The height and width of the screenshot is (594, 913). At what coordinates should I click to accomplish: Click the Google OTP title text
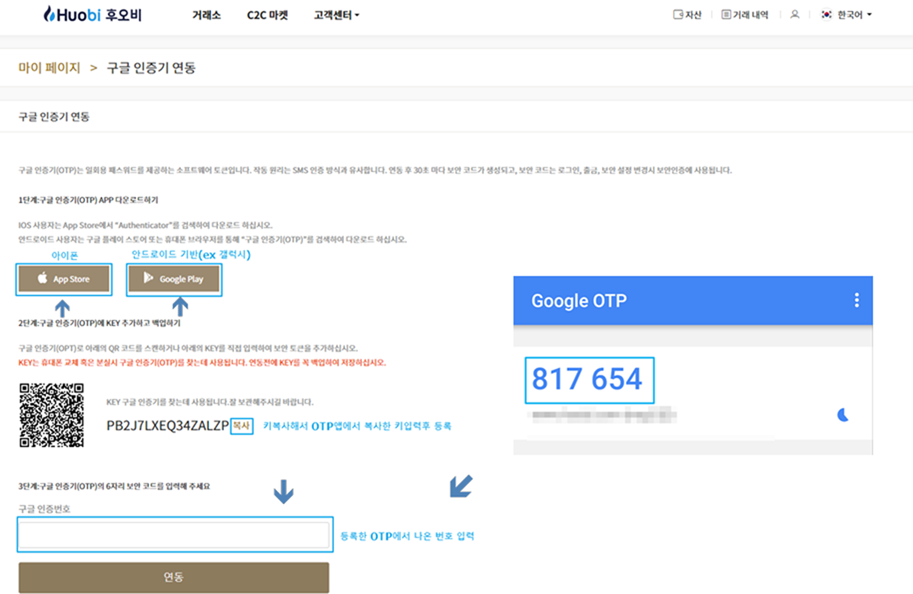pyautogui.click(x=579, y=300)
